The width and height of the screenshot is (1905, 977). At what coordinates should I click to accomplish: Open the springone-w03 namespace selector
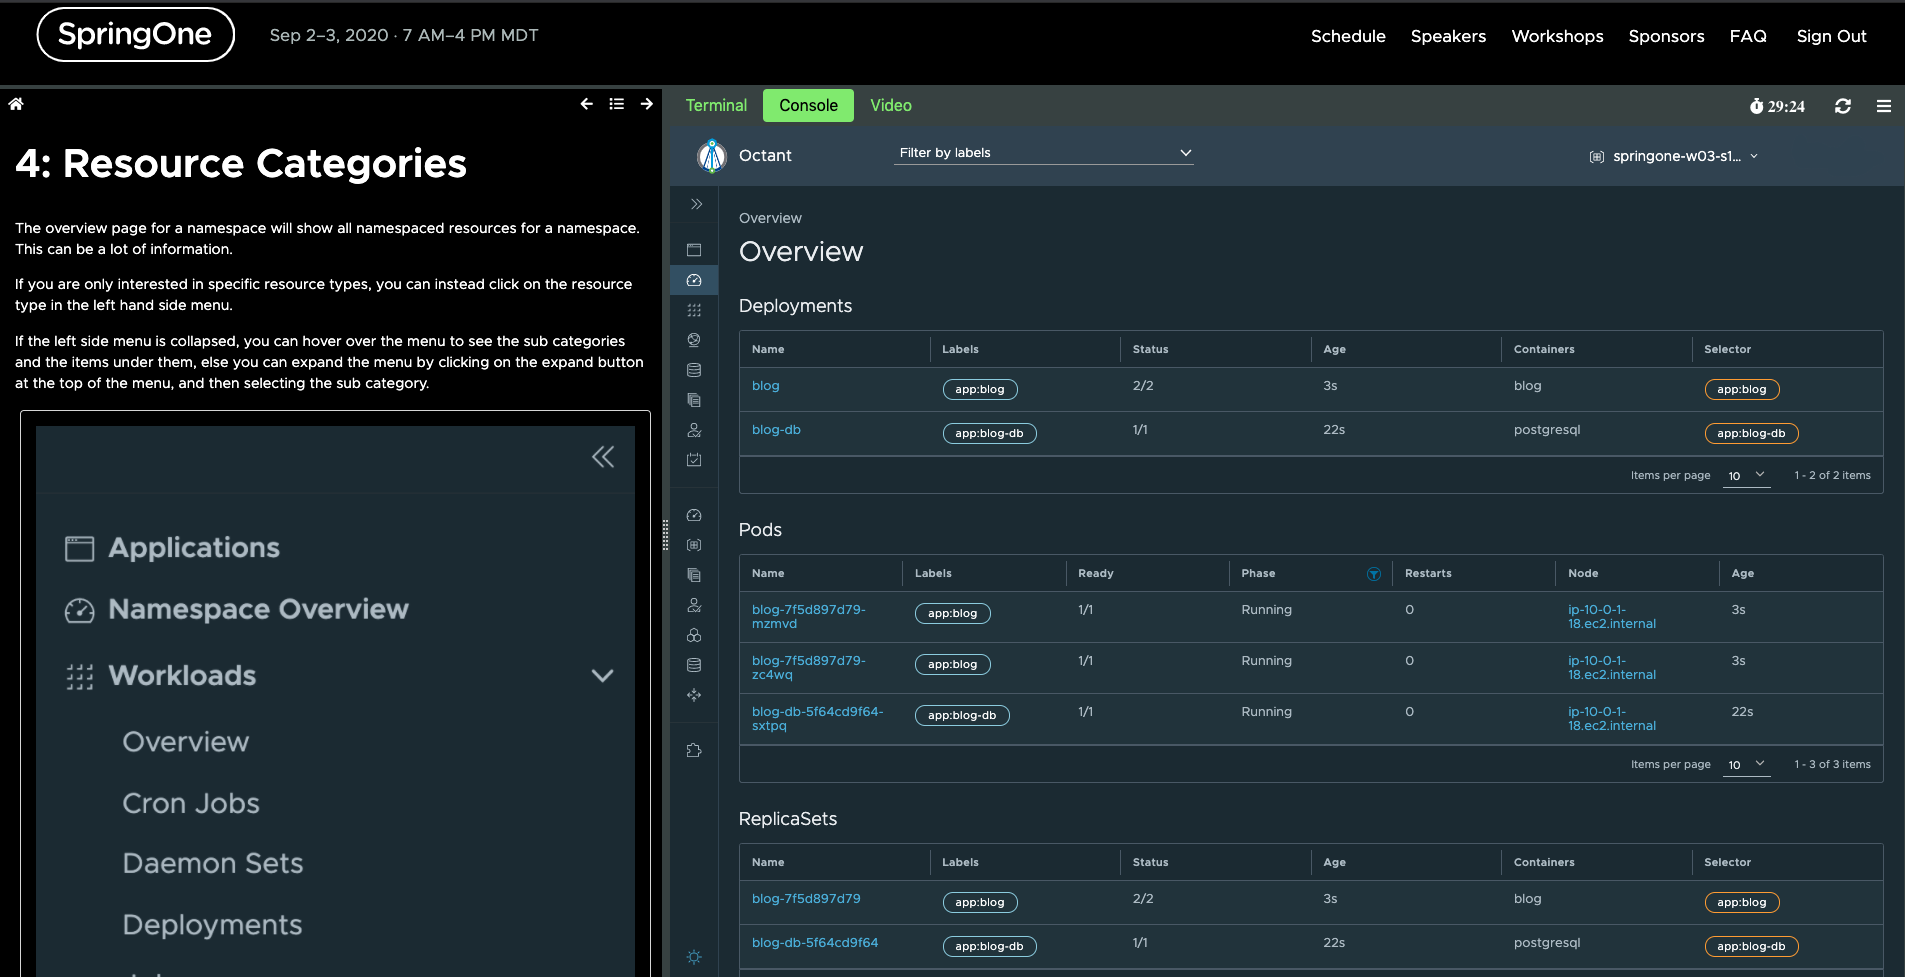coord(1675,156)
